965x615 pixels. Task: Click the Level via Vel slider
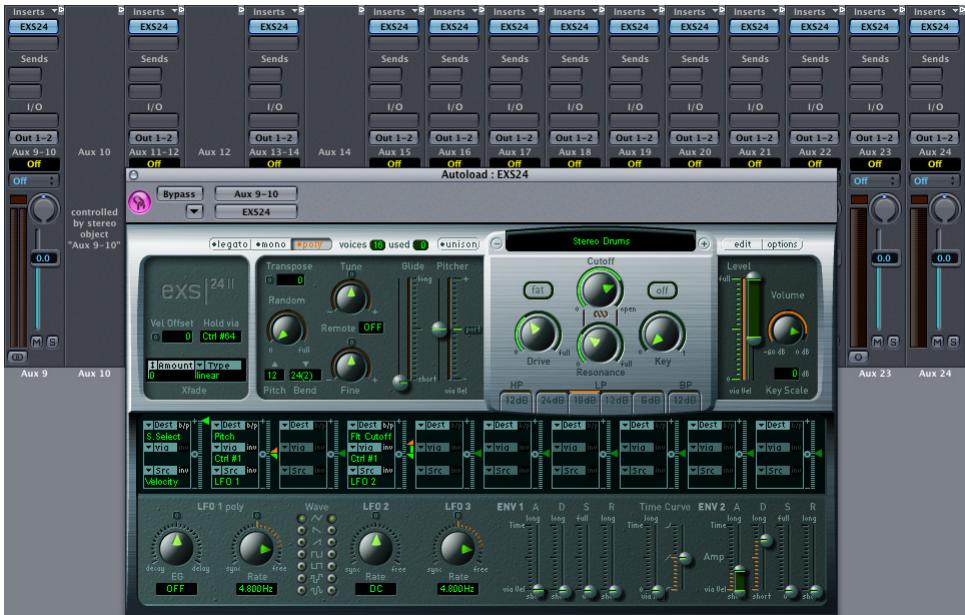(754, 310)
